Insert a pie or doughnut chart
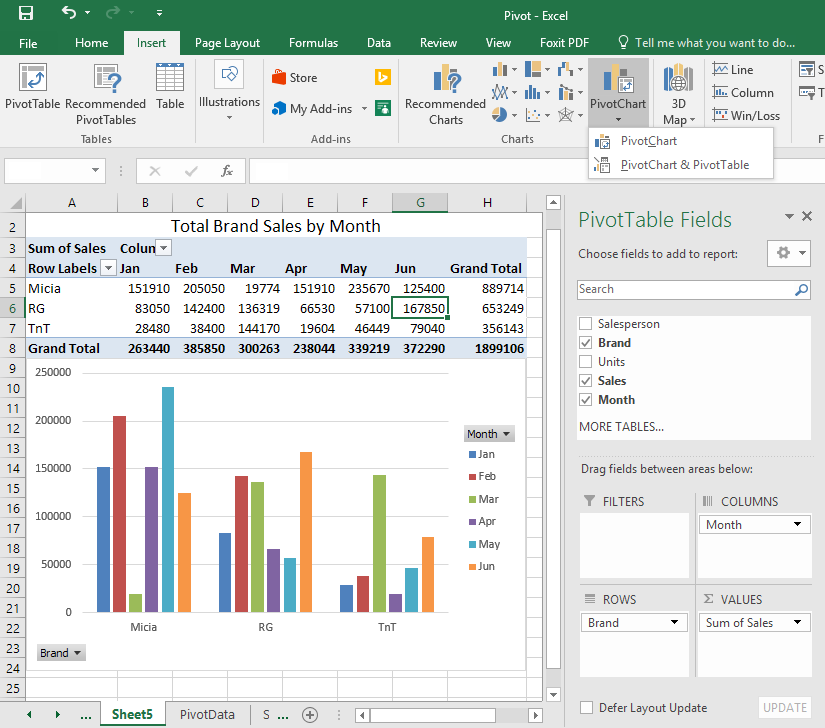Viewport: 825px width, 728px height. (504, 115)
